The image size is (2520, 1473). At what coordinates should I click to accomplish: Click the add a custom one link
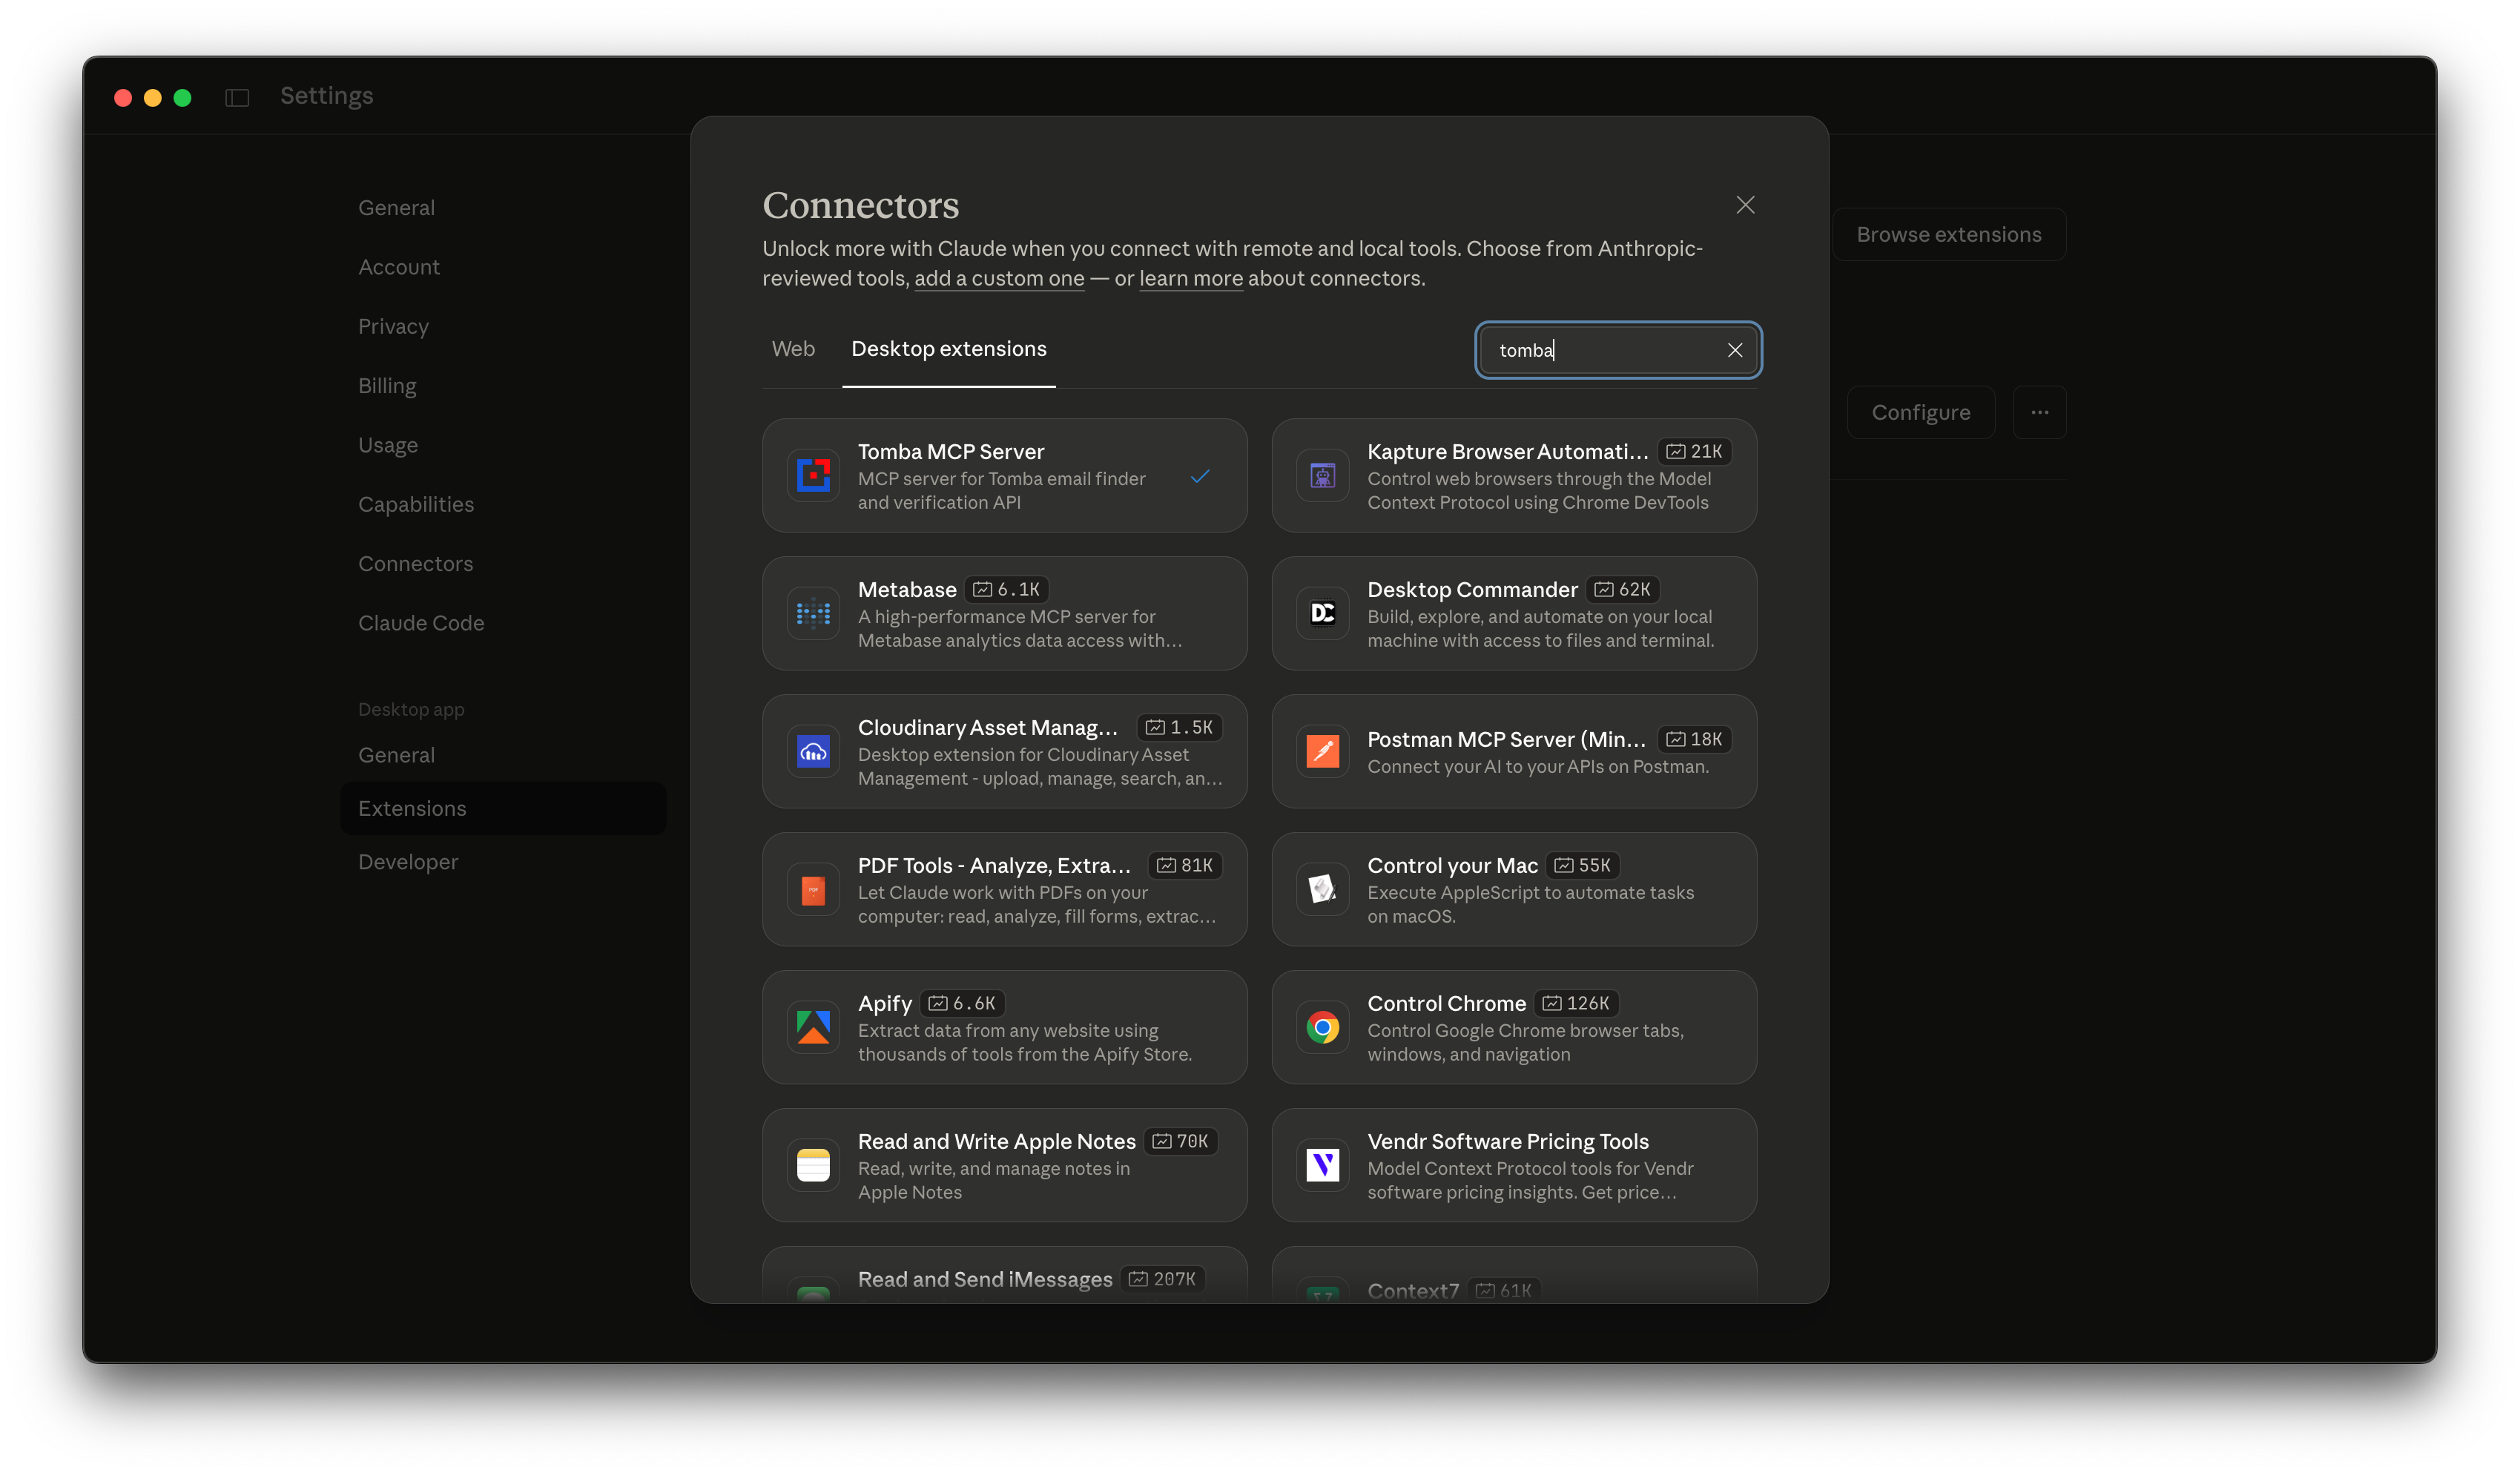click(998, 279)
